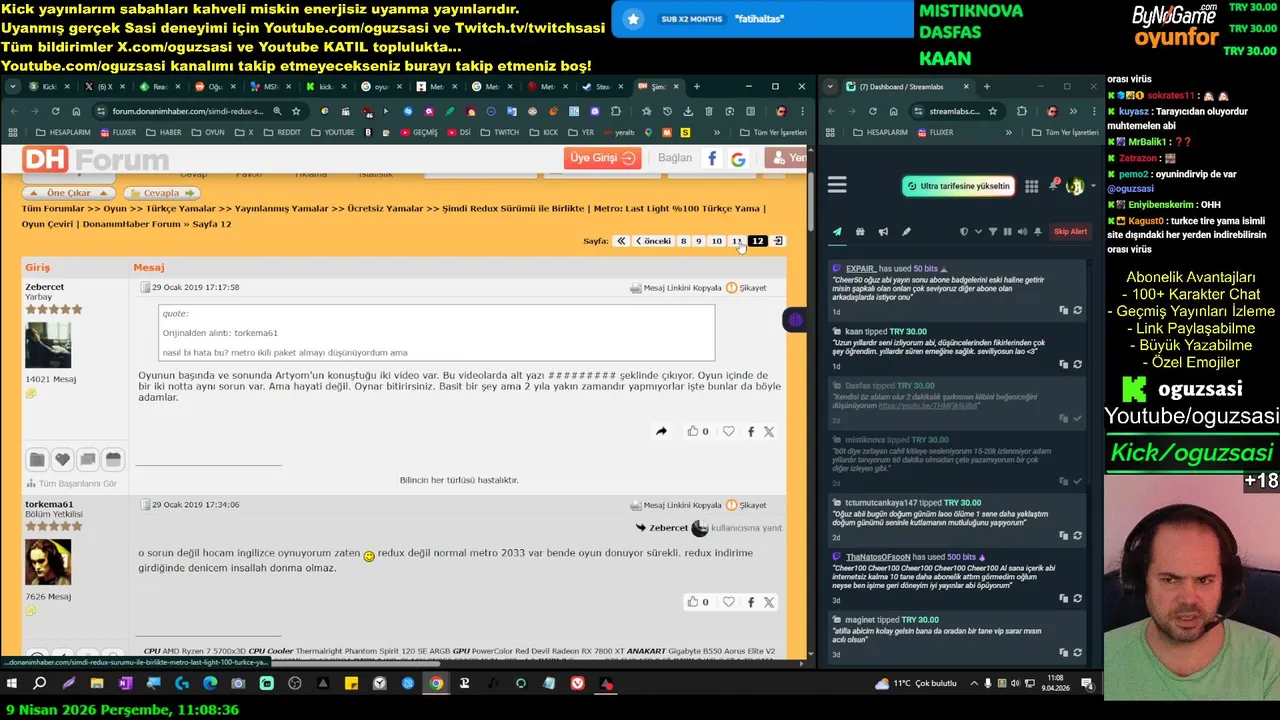This screenshot has height=720, width=1280.
Task: Click Tüm Başarılarını Gör link
Action: click(x=70, y=484)
